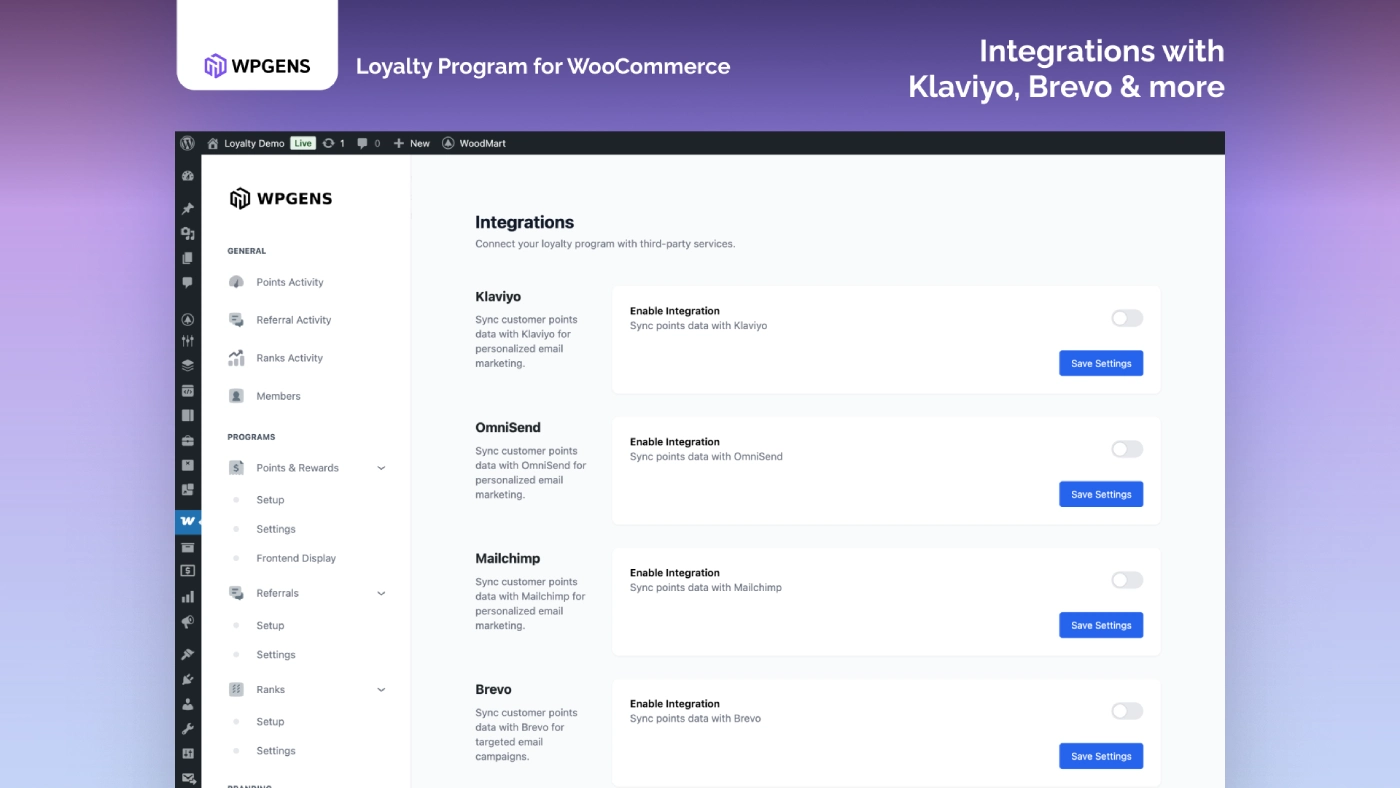Collapse the Referrals submenu
This screenshot has height=788, width=1400.
coord(380,592)
